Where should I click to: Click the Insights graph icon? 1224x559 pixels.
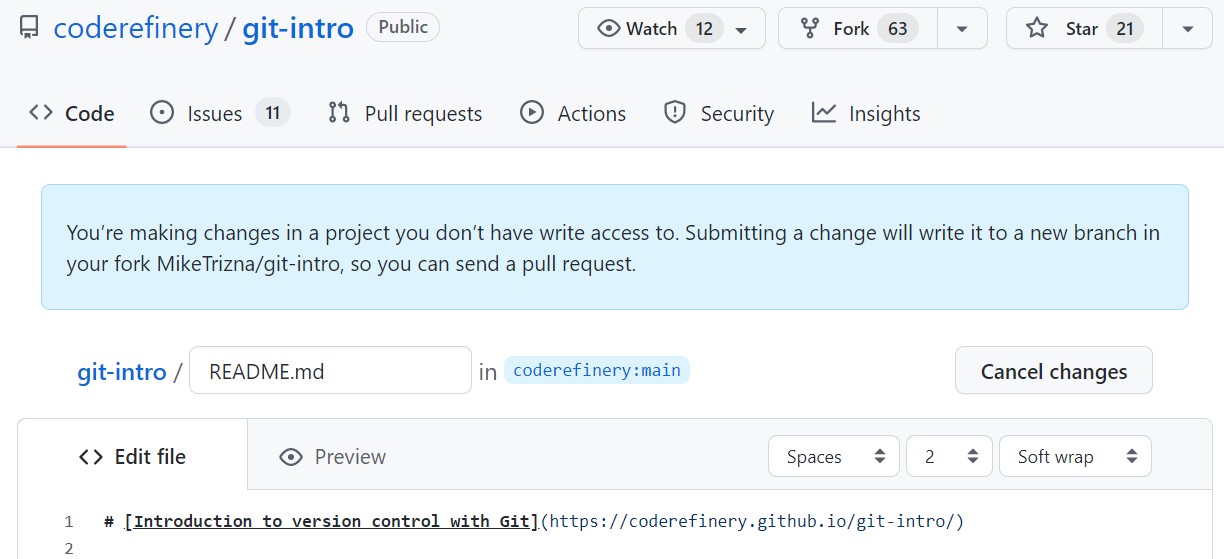tap(824, 113)
